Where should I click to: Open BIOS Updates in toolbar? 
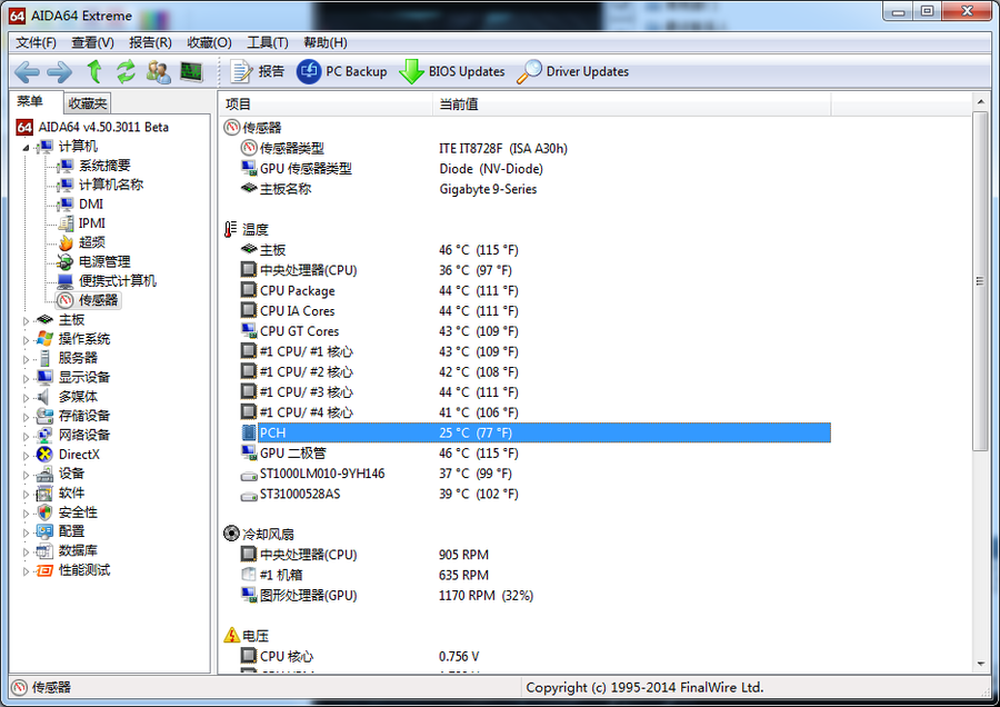452,71
